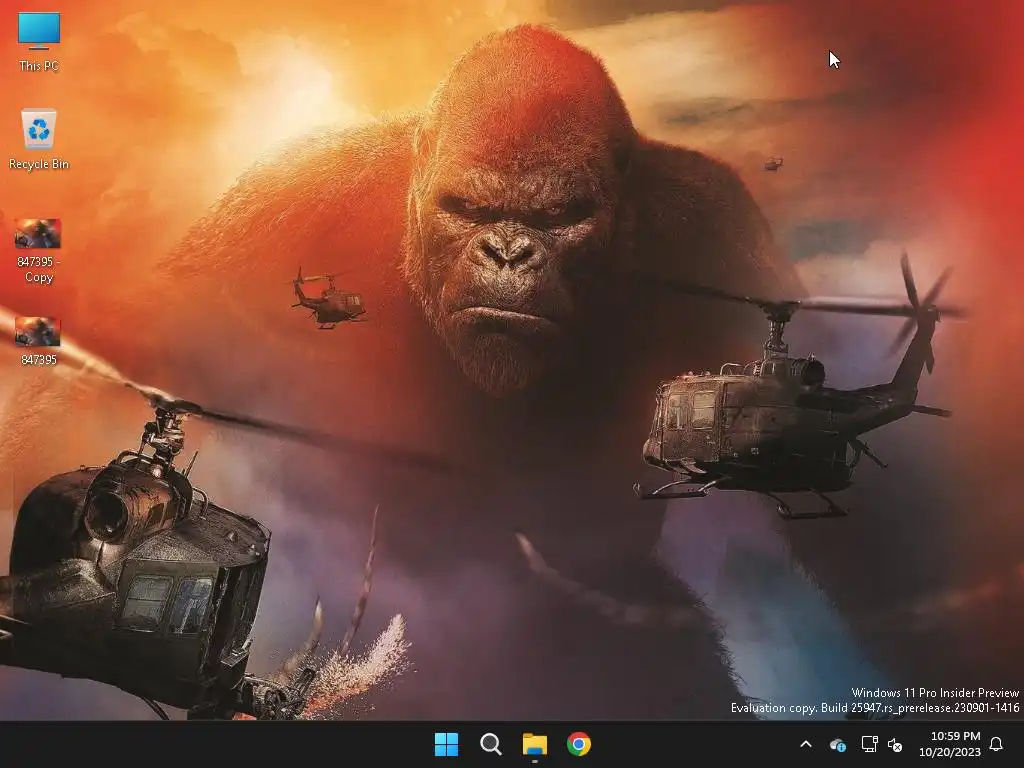Select the '847395 - Copy' image file
This screenshot has width=1024, height=768.
[x=39, y=251]
